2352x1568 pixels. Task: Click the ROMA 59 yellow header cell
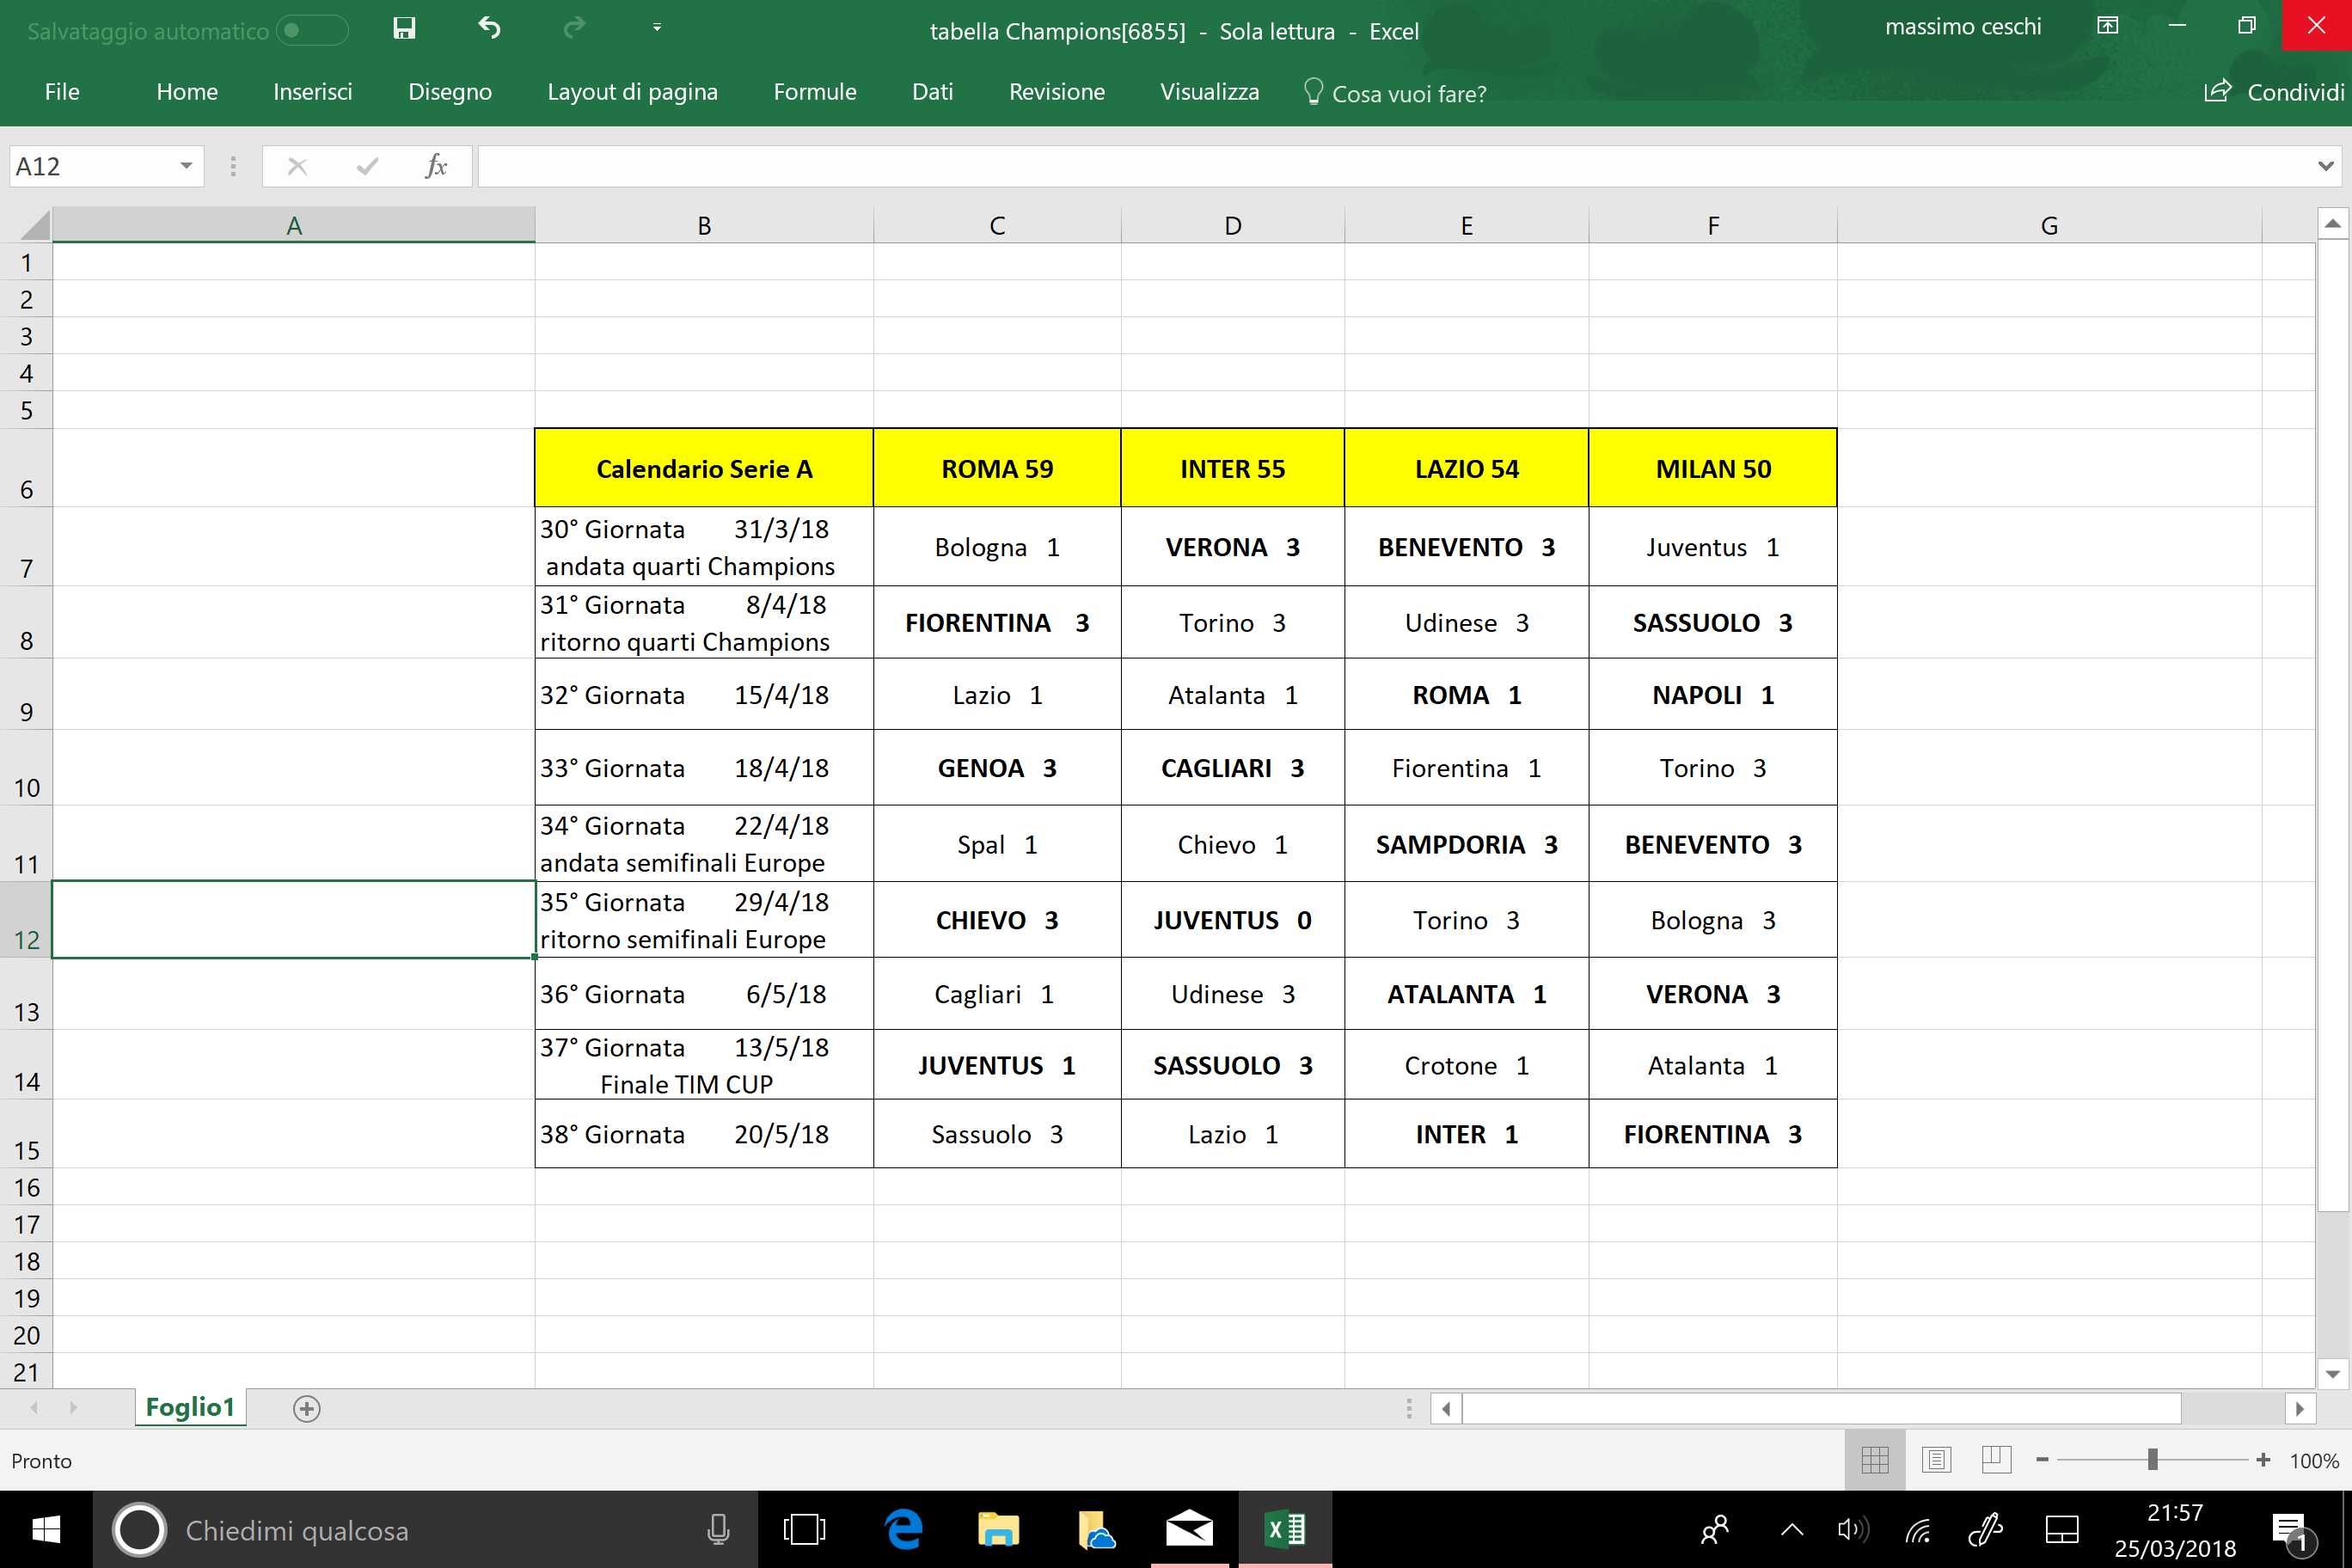(x=997, y=468)
